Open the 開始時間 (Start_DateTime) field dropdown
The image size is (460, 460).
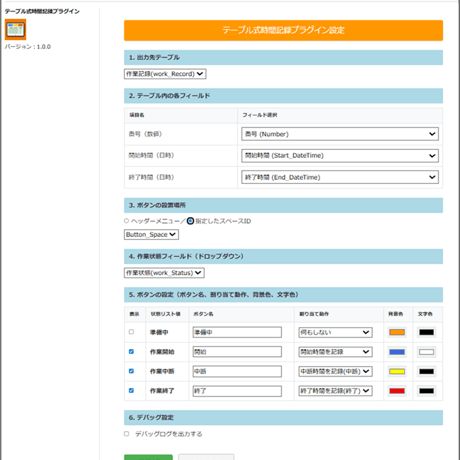click(x=340, y=156)
